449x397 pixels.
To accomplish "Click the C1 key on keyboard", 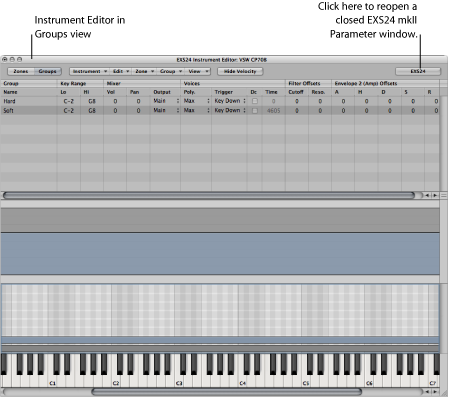I will [x=53, y=383].
